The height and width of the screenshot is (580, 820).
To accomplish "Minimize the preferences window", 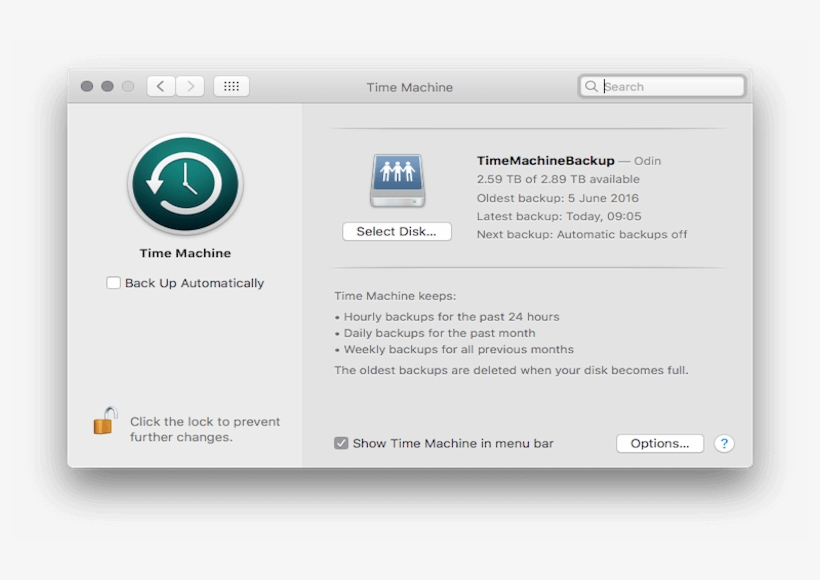I will (x=107, y=85).
